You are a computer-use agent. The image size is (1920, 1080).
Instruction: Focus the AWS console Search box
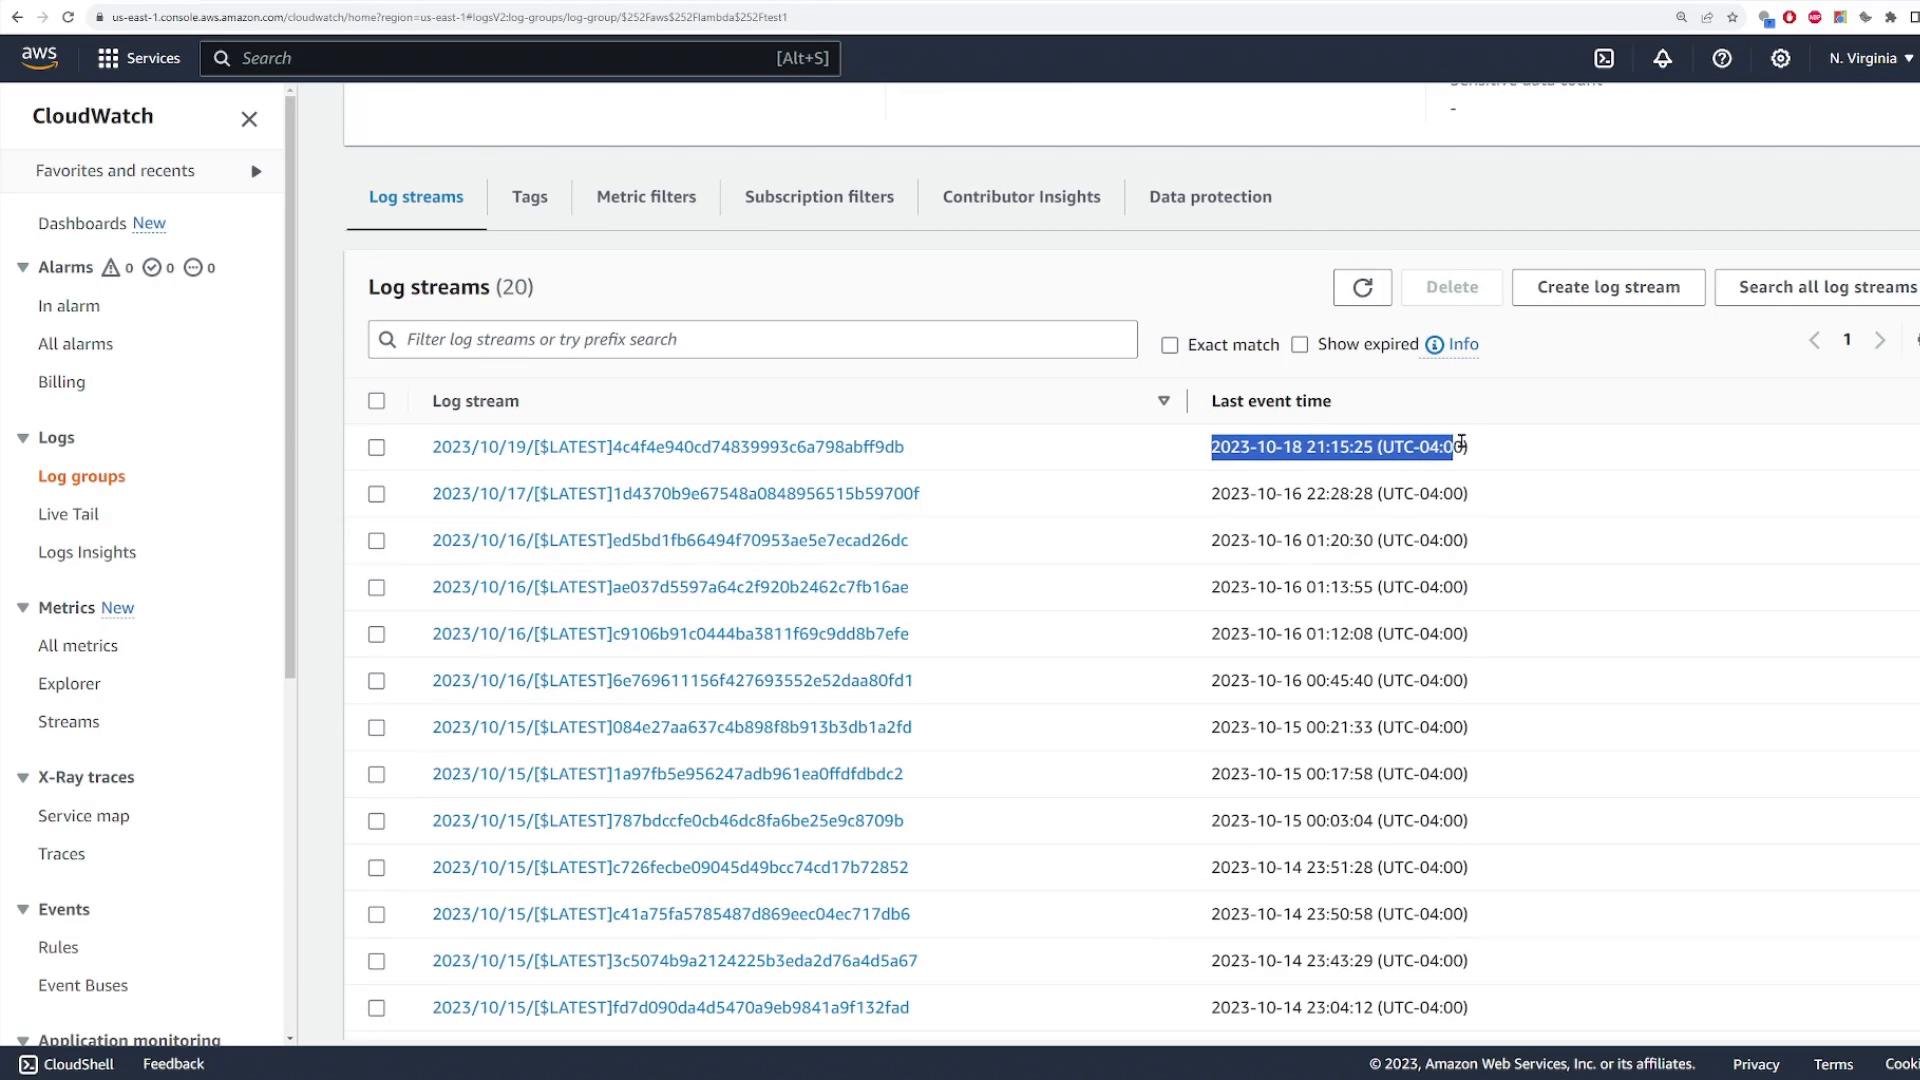click(x=520, y=58)
